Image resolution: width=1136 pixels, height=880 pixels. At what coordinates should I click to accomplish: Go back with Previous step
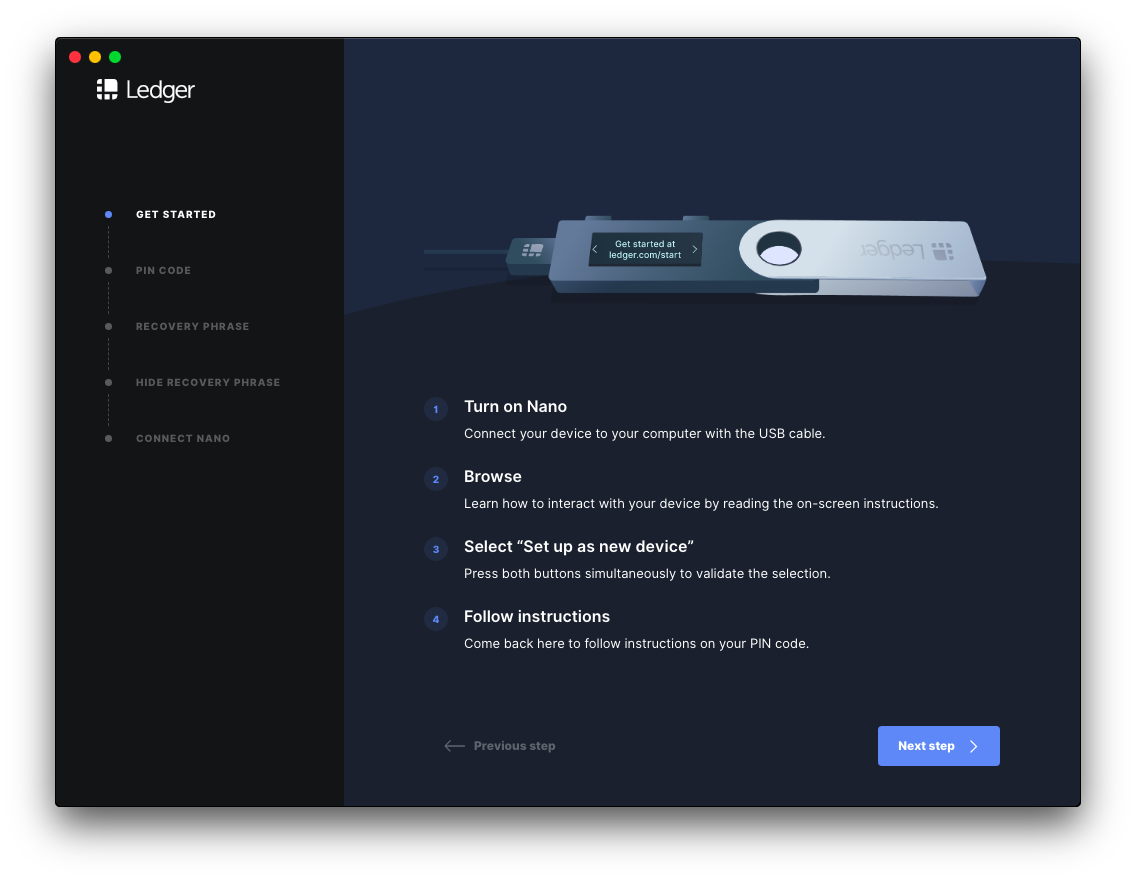[x=500, y=745]
